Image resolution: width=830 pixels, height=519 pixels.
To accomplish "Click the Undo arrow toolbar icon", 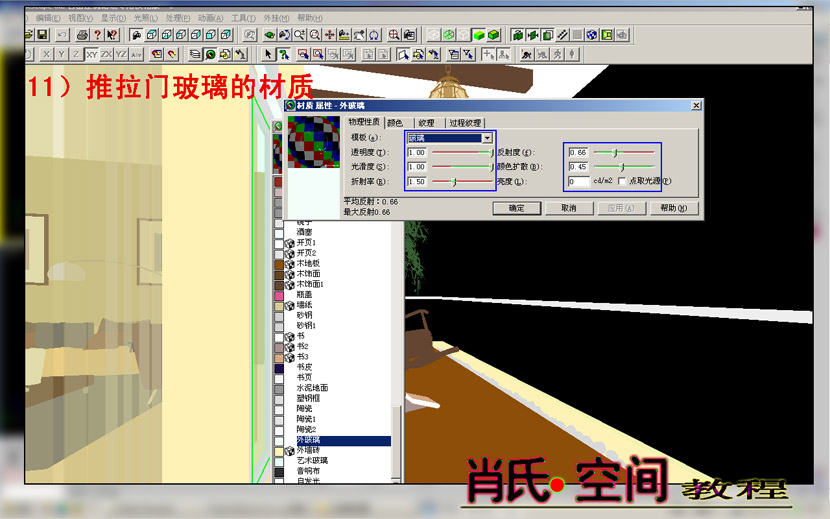I will coord(62,35).
